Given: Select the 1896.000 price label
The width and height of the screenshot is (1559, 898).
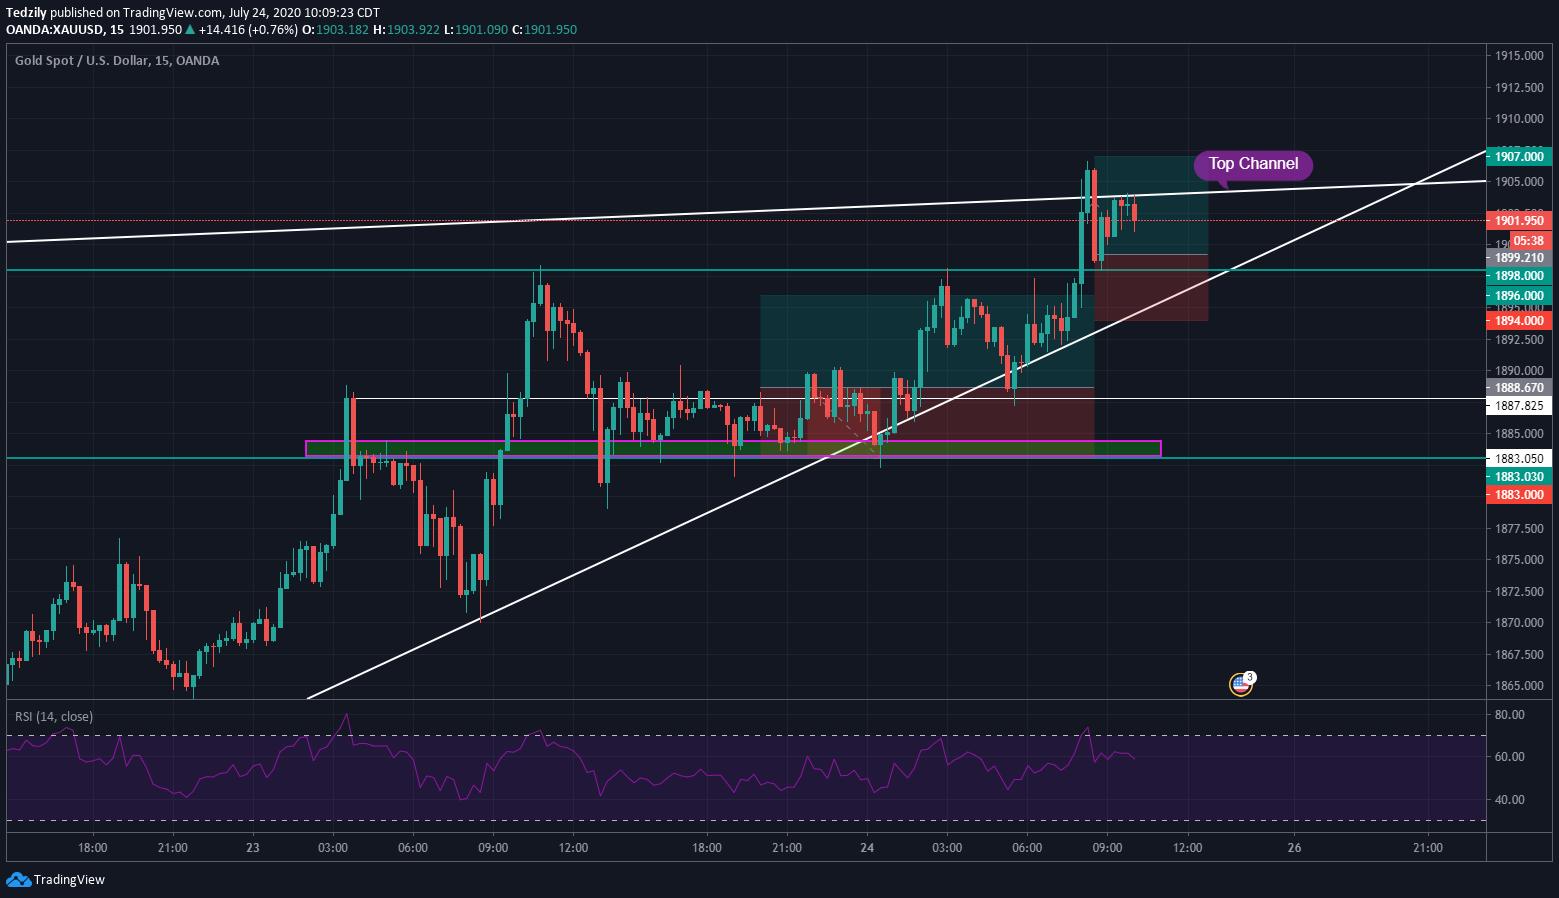Looking at the screenshot, I should click(x=1519, y=296).
